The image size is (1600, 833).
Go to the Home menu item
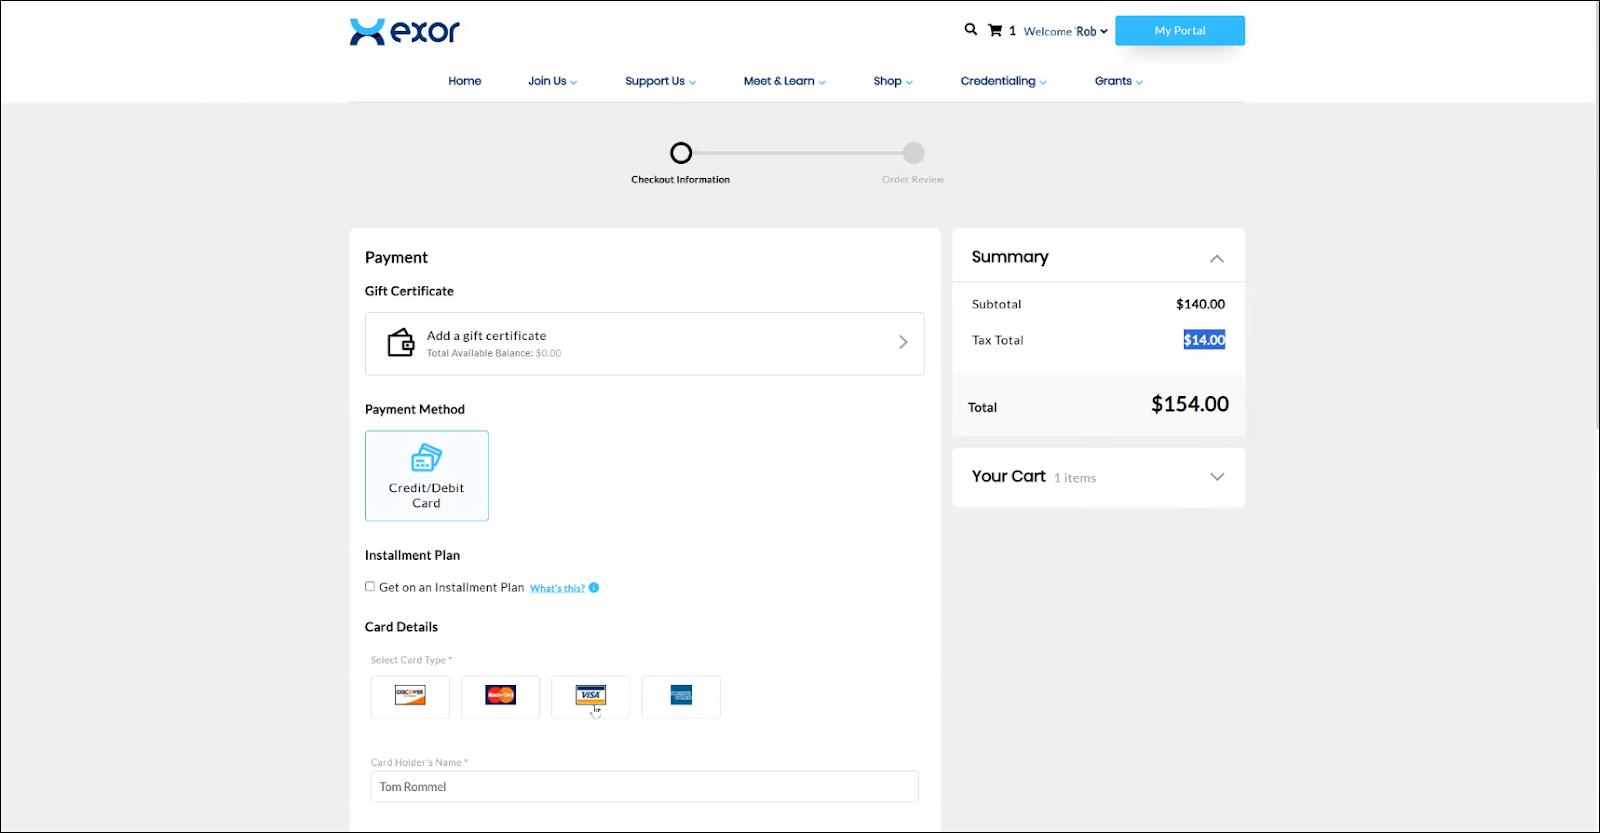465,81
